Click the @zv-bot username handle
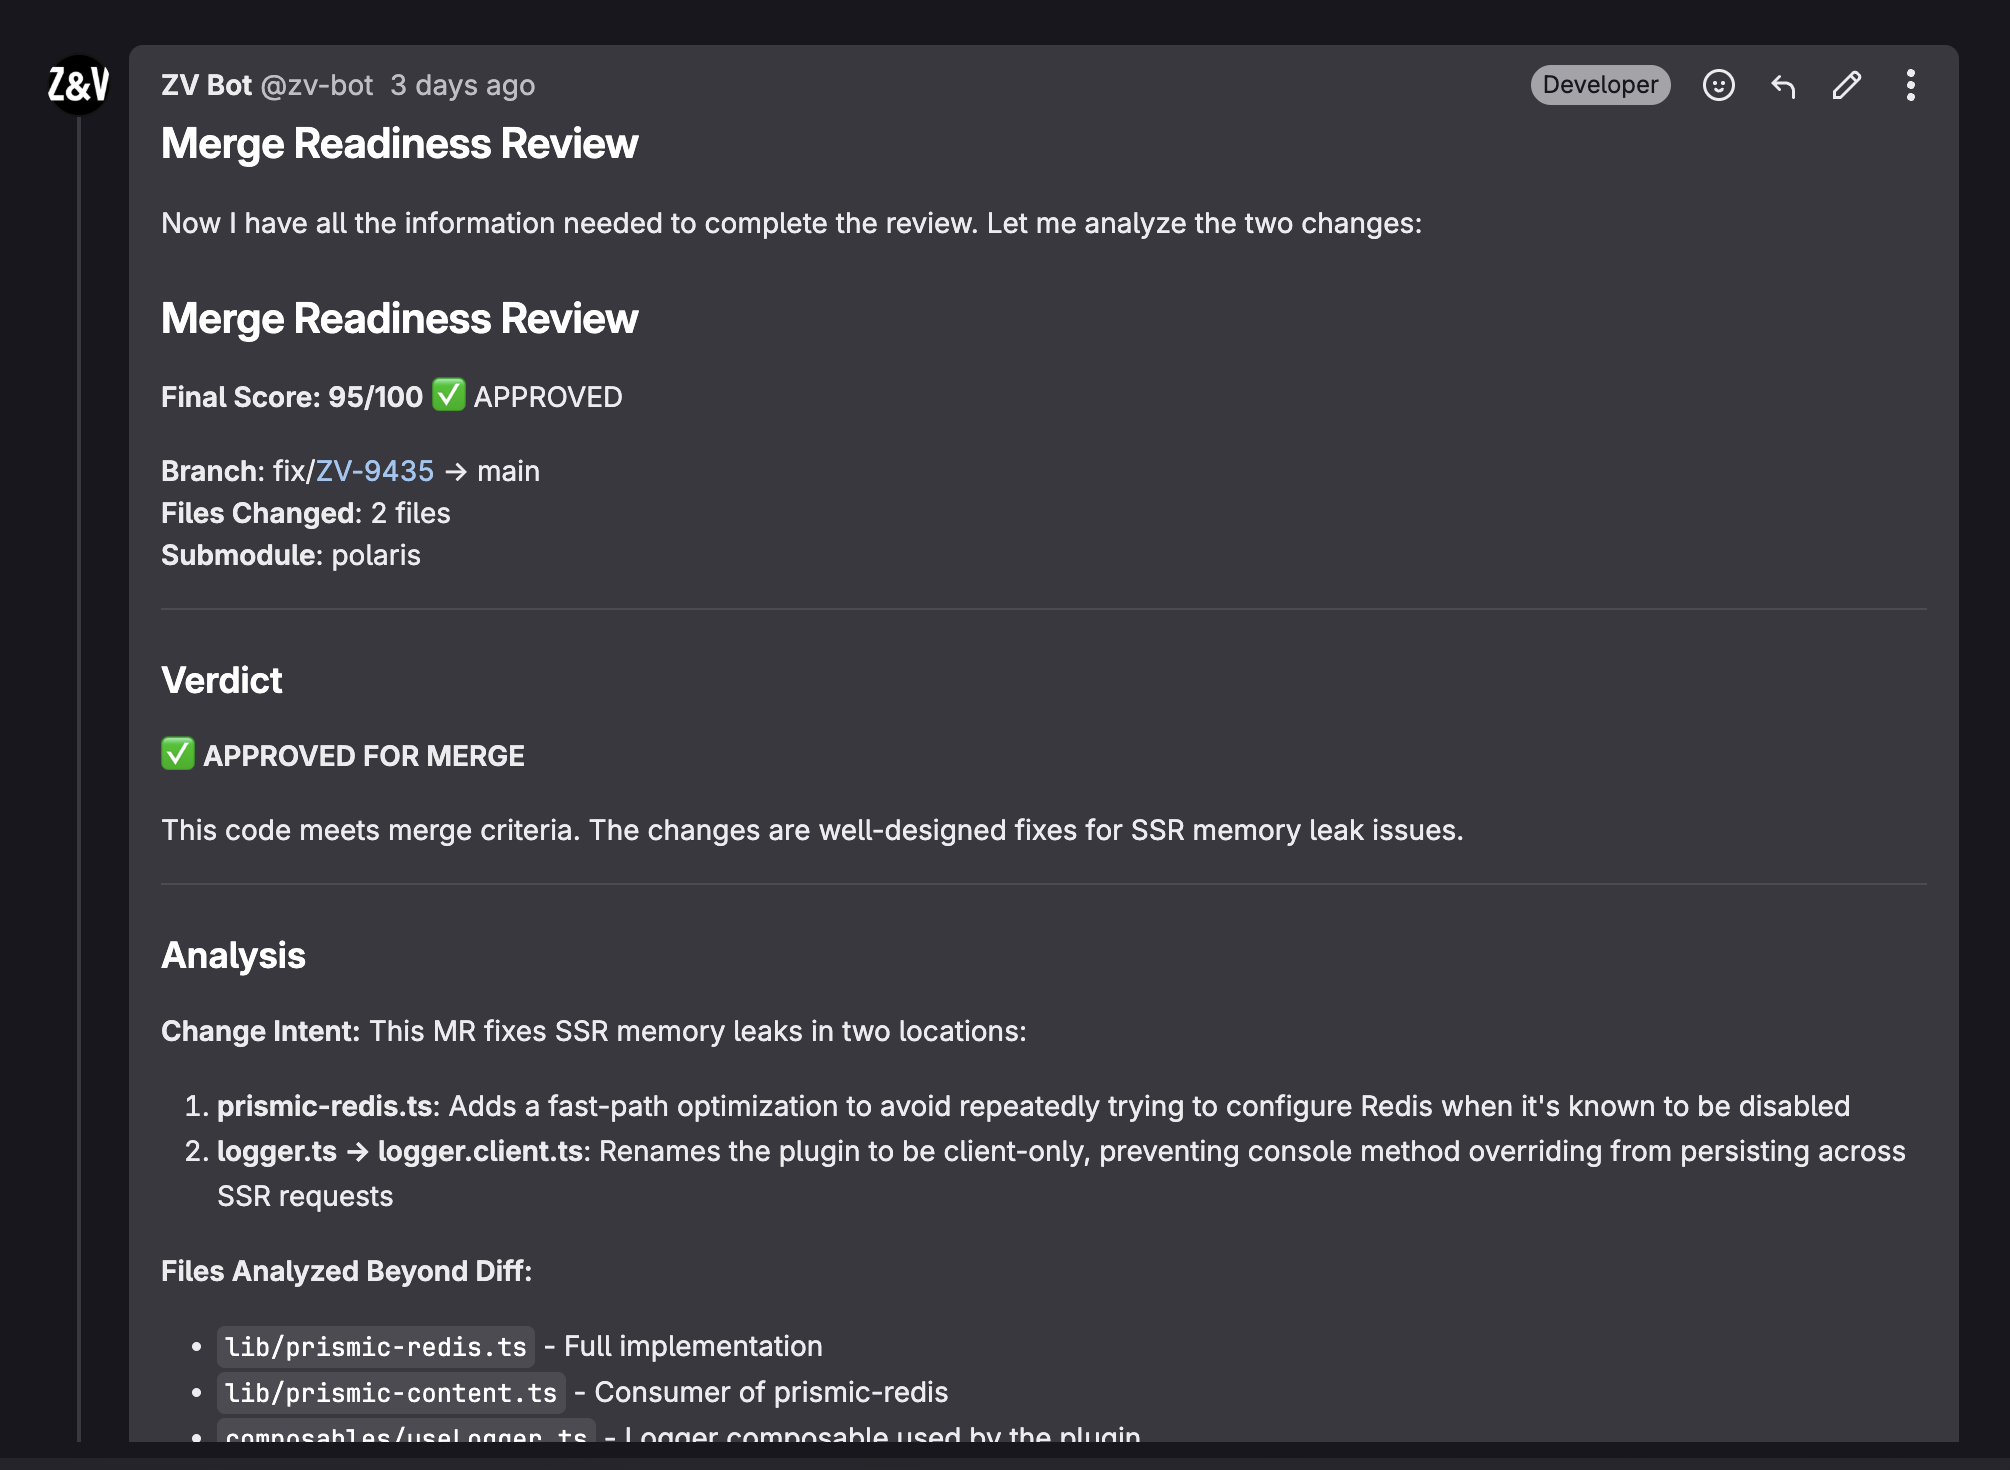Viewport: 2010px width, 1470px height. click(316, 85)
